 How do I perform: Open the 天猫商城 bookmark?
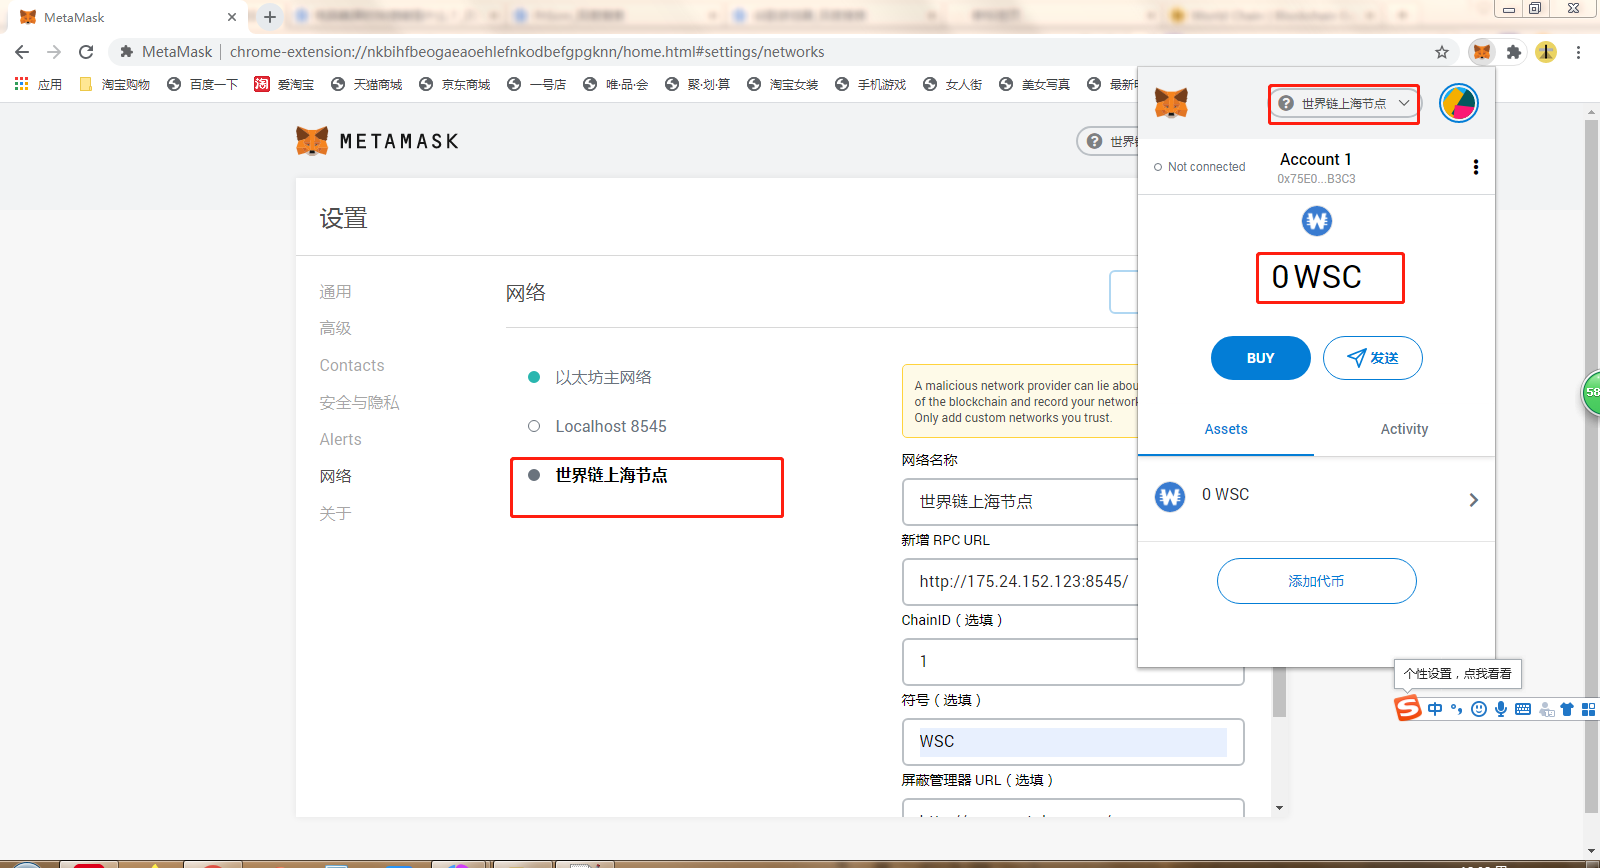coord(367,84)
